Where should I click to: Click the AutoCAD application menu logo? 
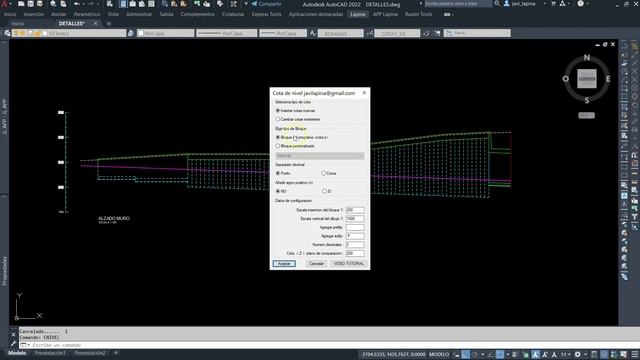point(5,4)
